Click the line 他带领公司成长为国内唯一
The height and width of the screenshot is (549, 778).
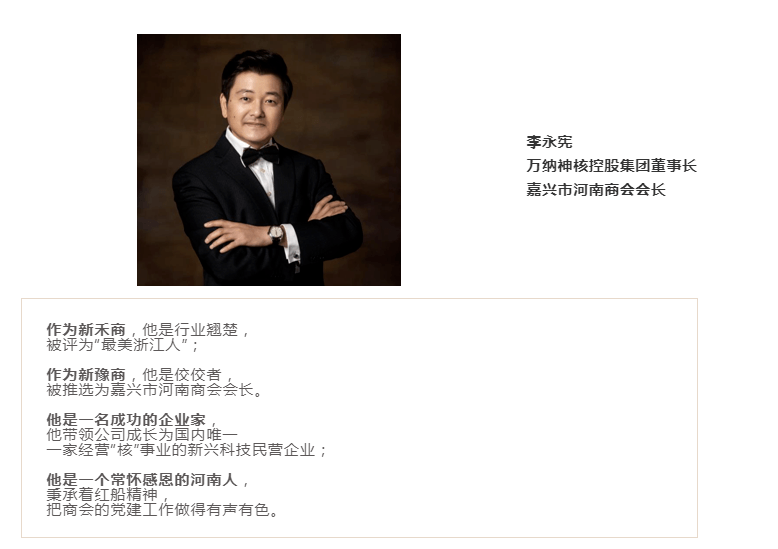click(142, 435)
